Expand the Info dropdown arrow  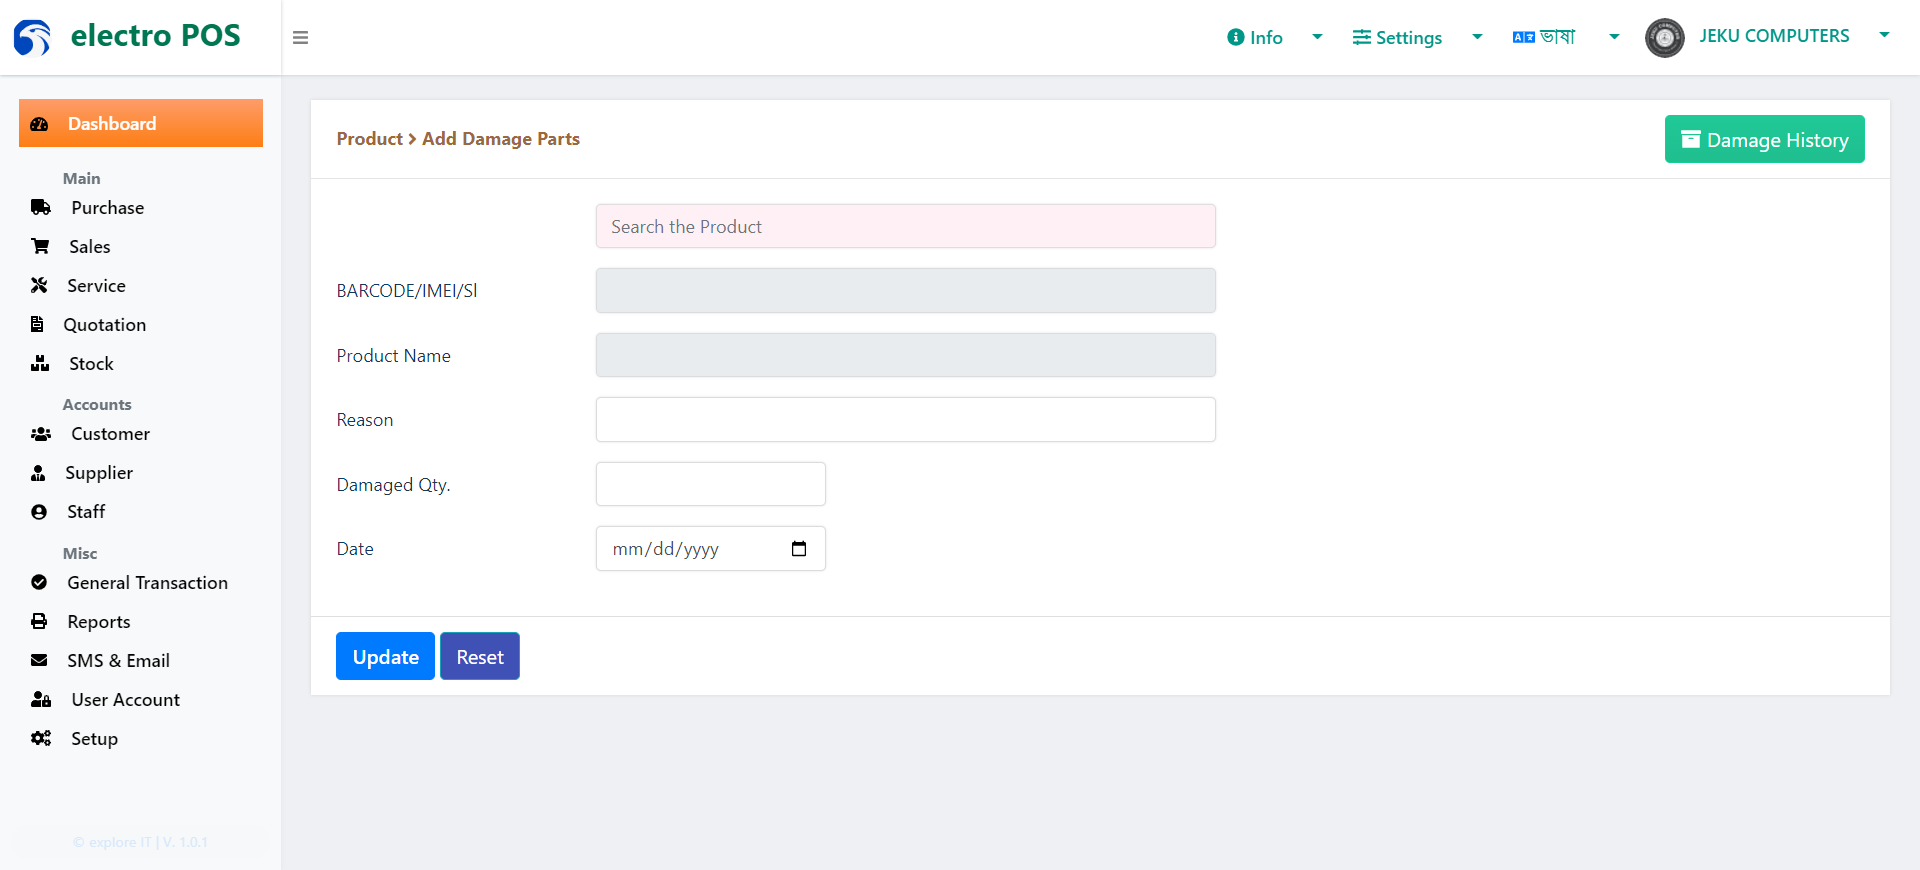click(x=1317, y=37)
